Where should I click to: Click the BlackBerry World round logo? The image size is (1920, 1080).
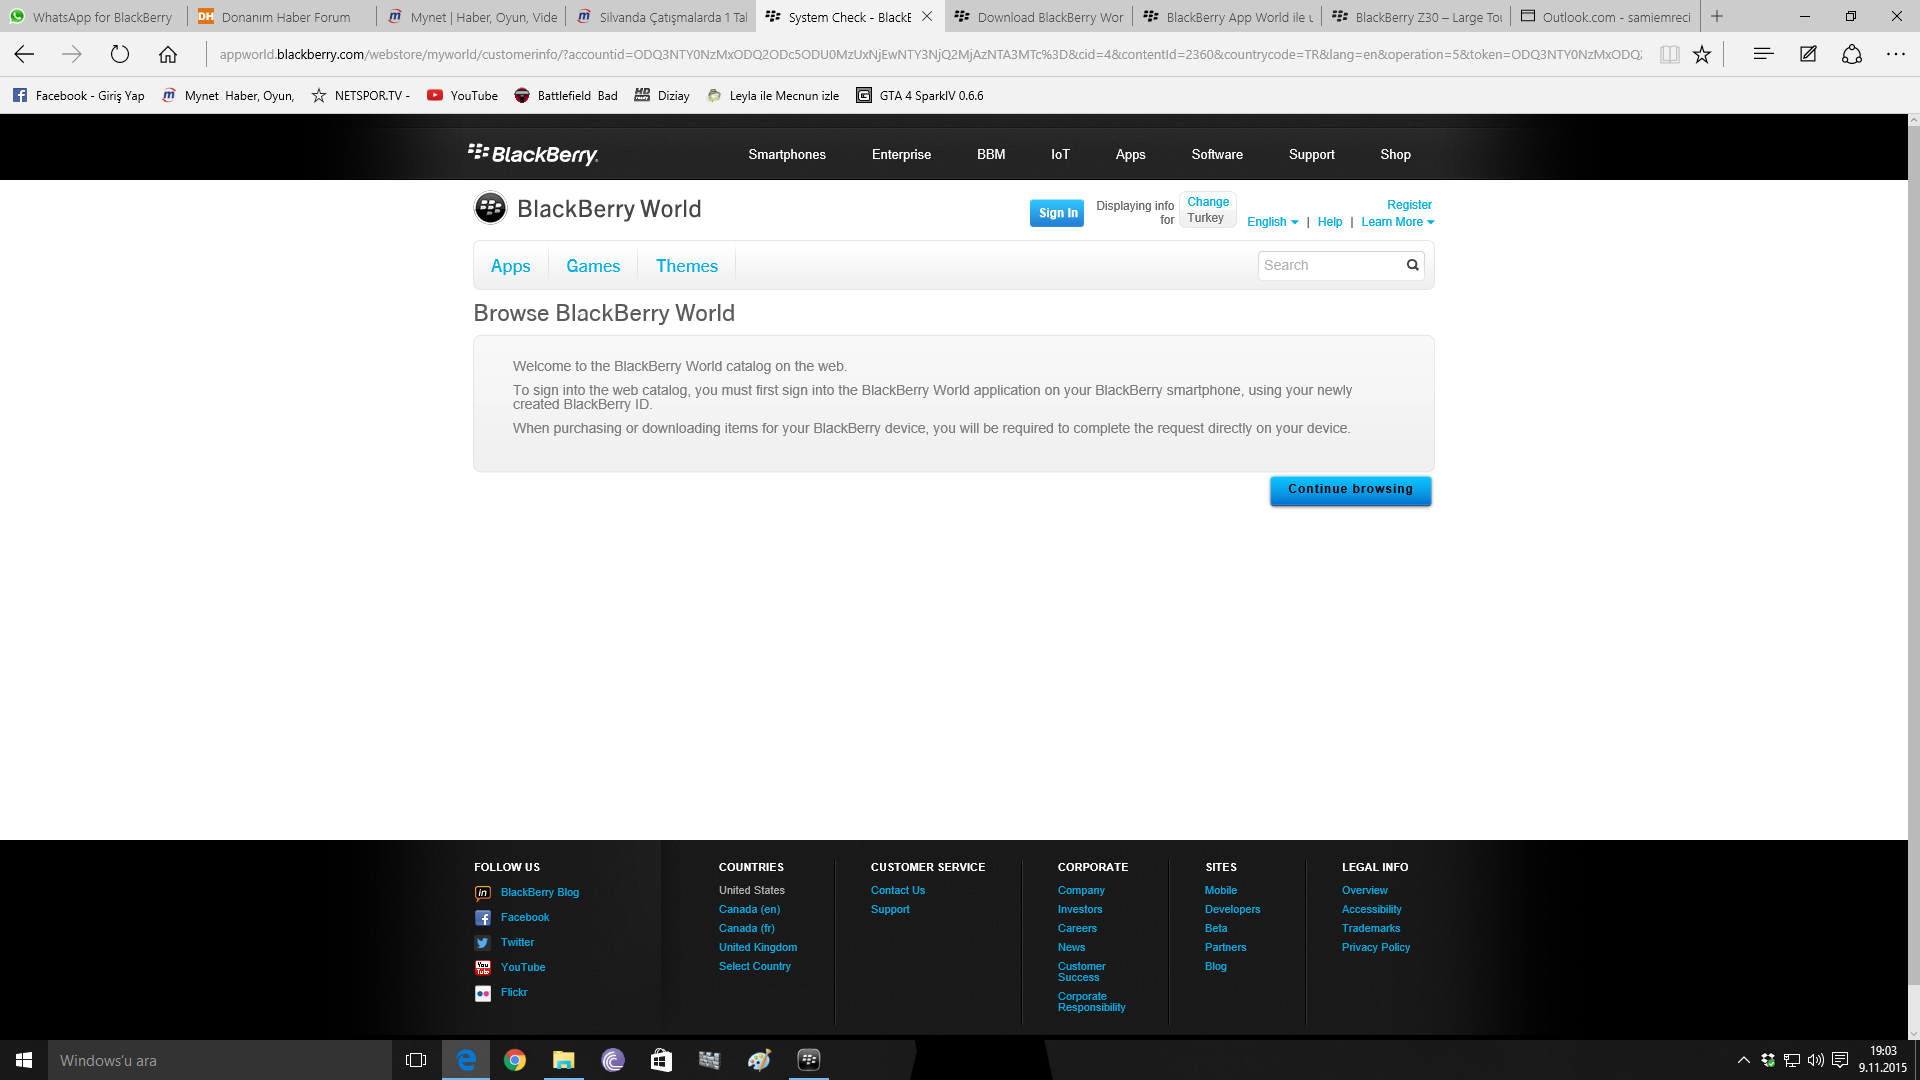pos(490,208)
